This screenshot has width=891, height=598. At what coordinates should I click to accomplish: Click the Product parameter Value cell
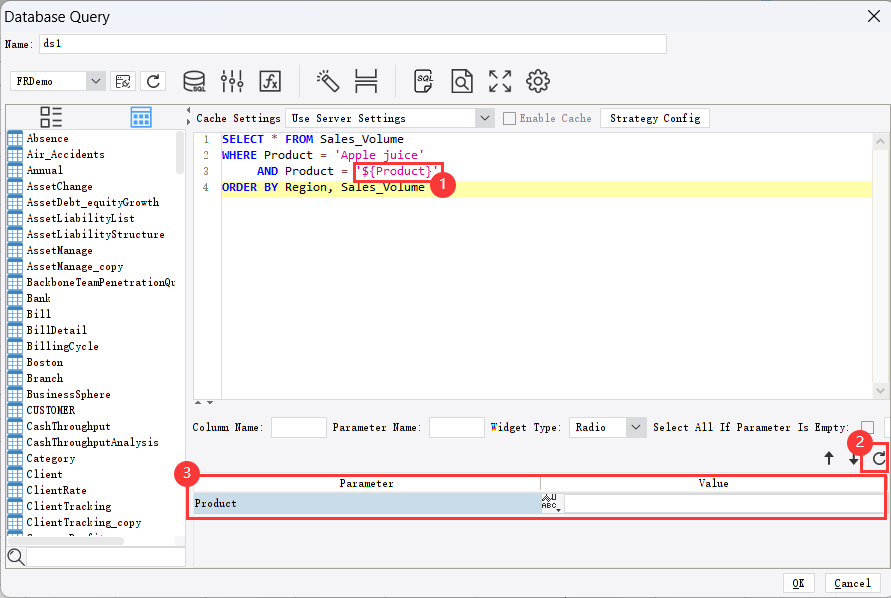(724, 503)
